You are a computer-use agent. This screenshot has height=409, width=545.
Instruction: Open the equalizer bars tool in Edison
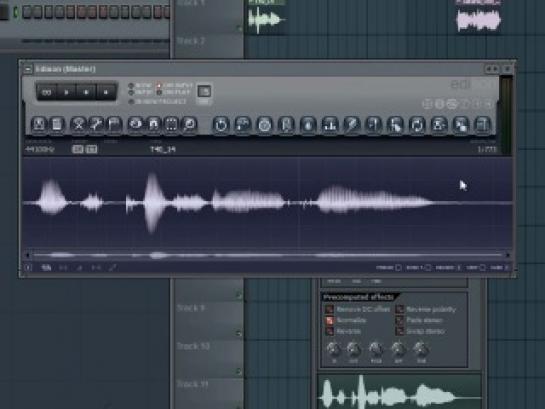pos(330,125)
